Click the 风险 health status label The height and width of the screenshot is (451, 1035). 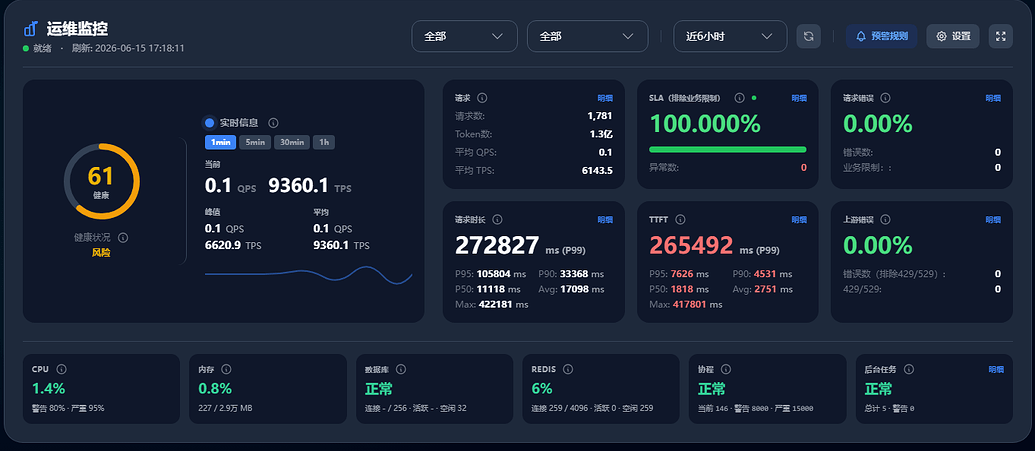[101, 252]
